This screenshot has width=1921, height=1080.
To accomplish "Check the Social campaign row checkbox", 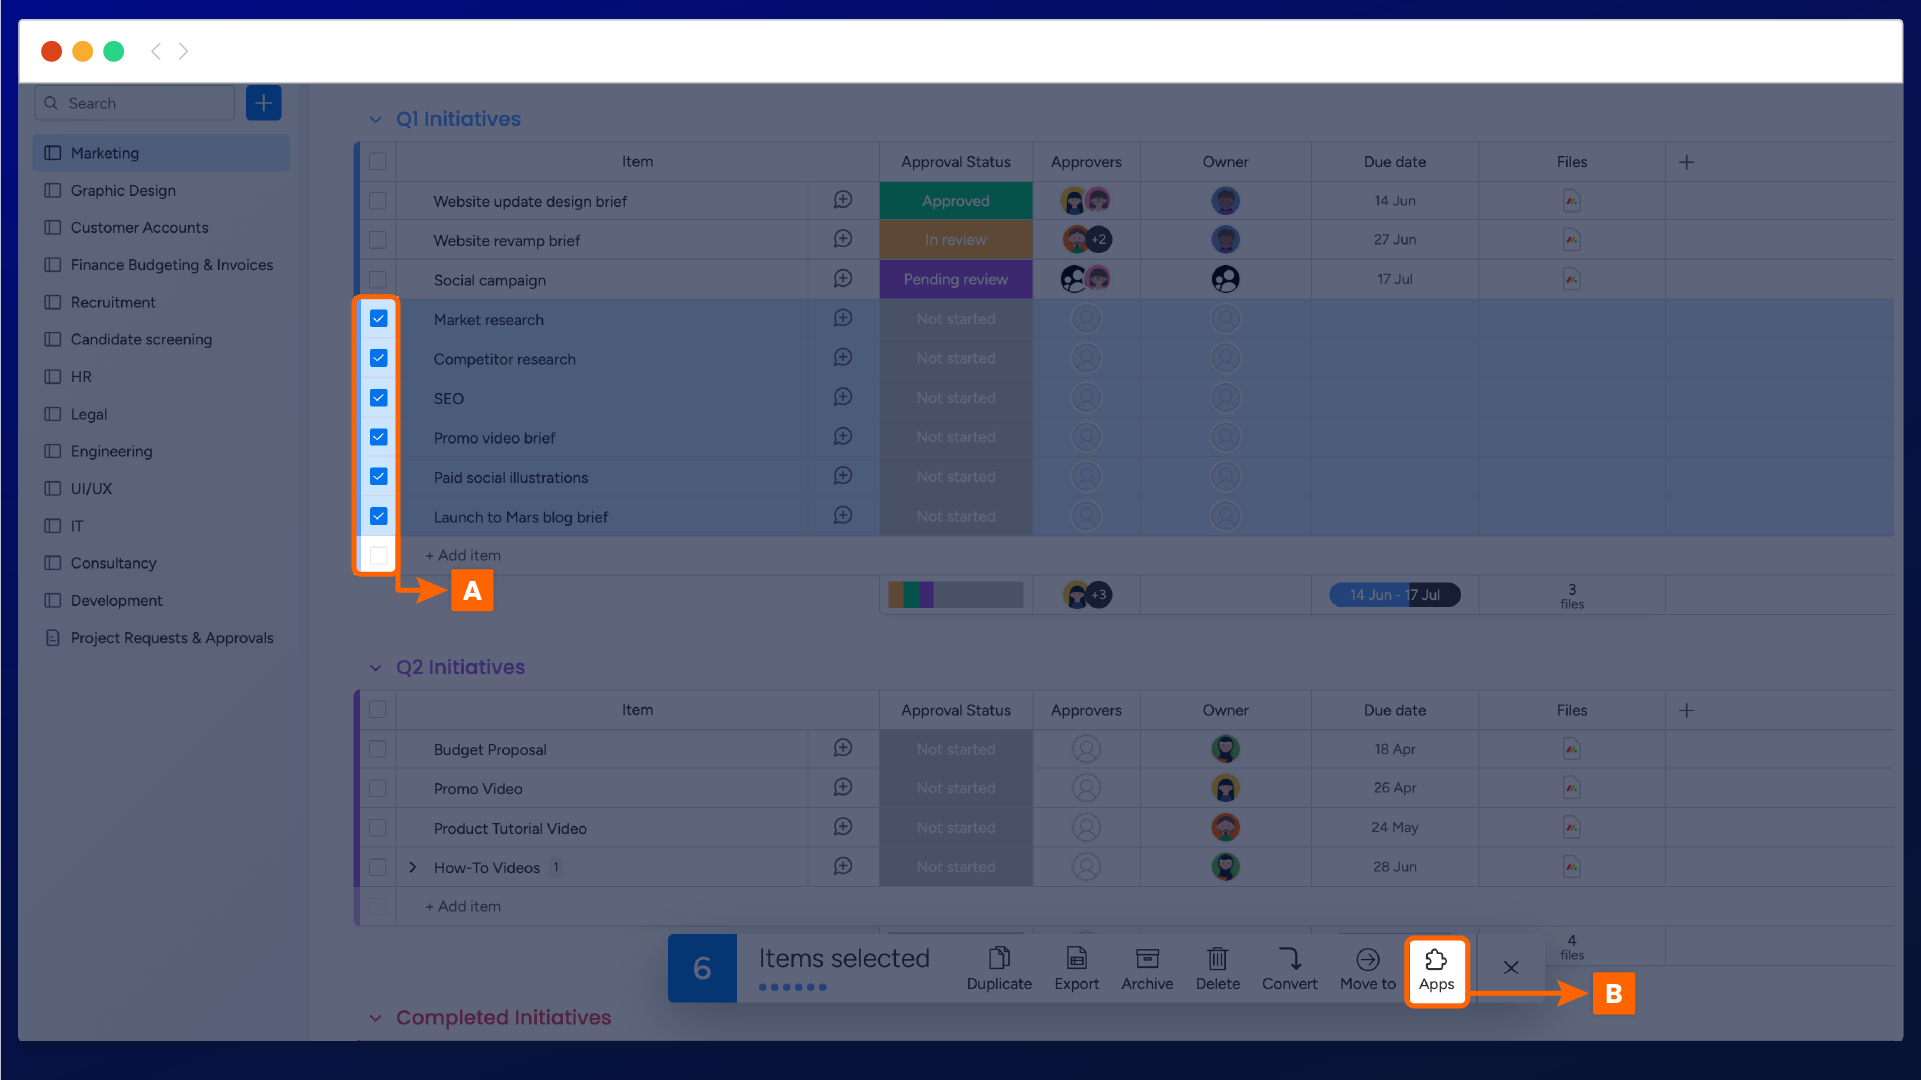I will (378, 280).
